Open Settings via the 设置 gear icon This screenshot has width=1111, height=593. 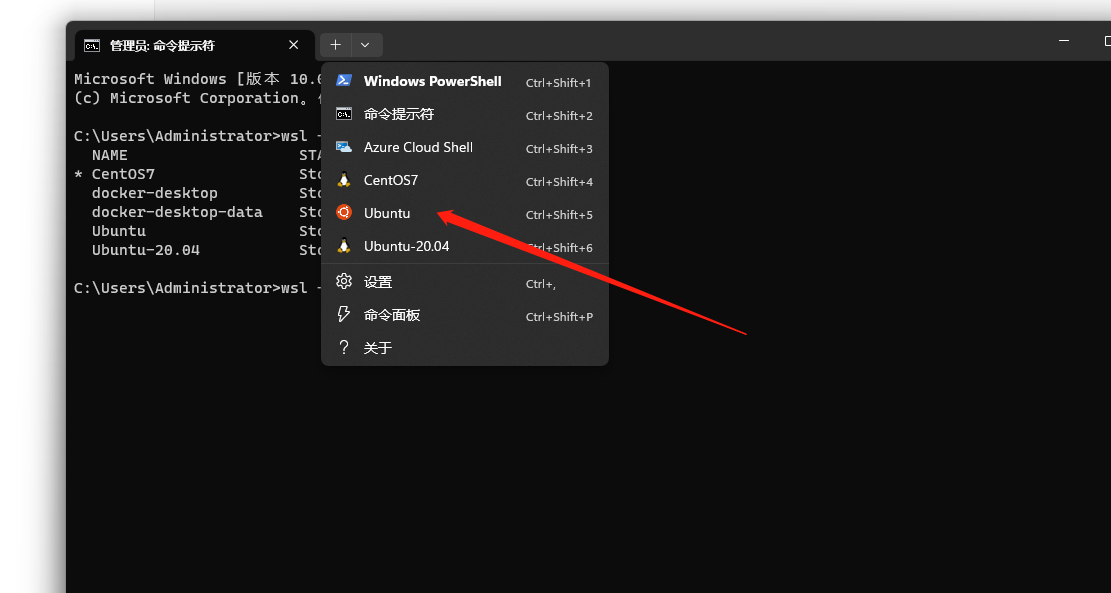tap(343, 281)
